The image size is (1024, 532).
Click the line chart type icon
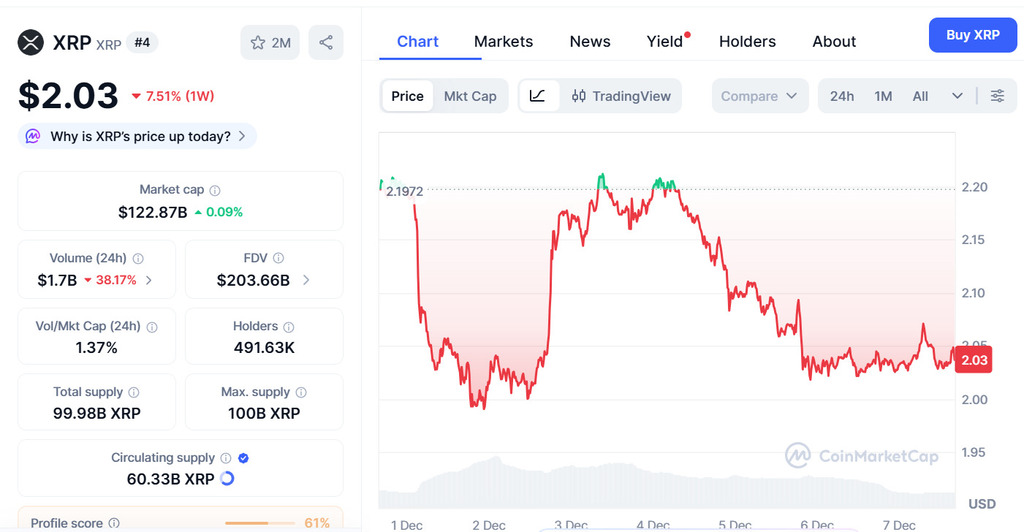point(537,96)
